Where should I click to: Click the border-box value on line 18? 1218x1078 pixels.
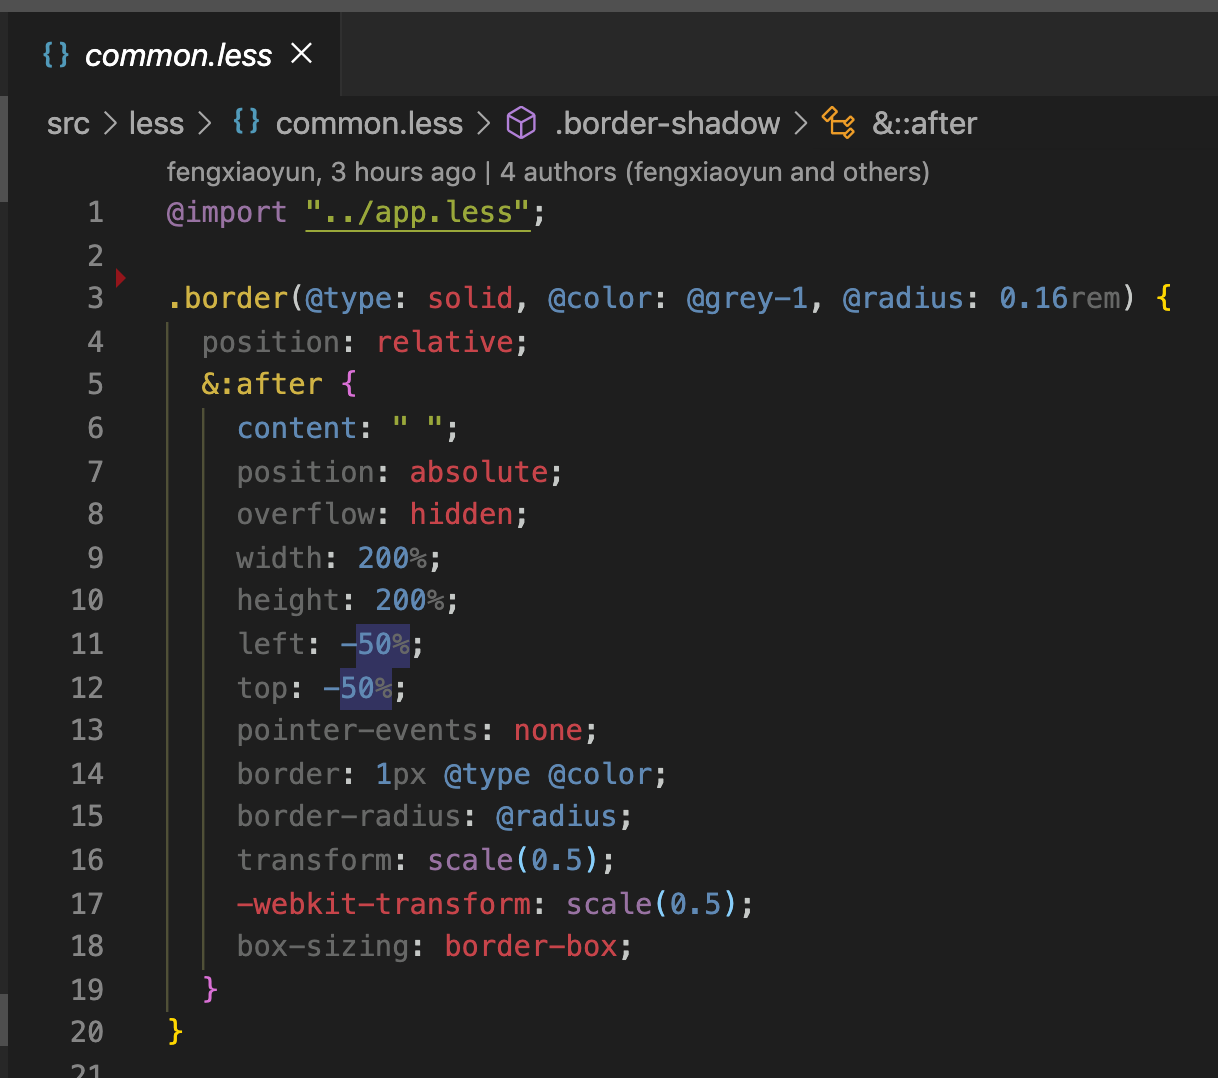[531, 946]
